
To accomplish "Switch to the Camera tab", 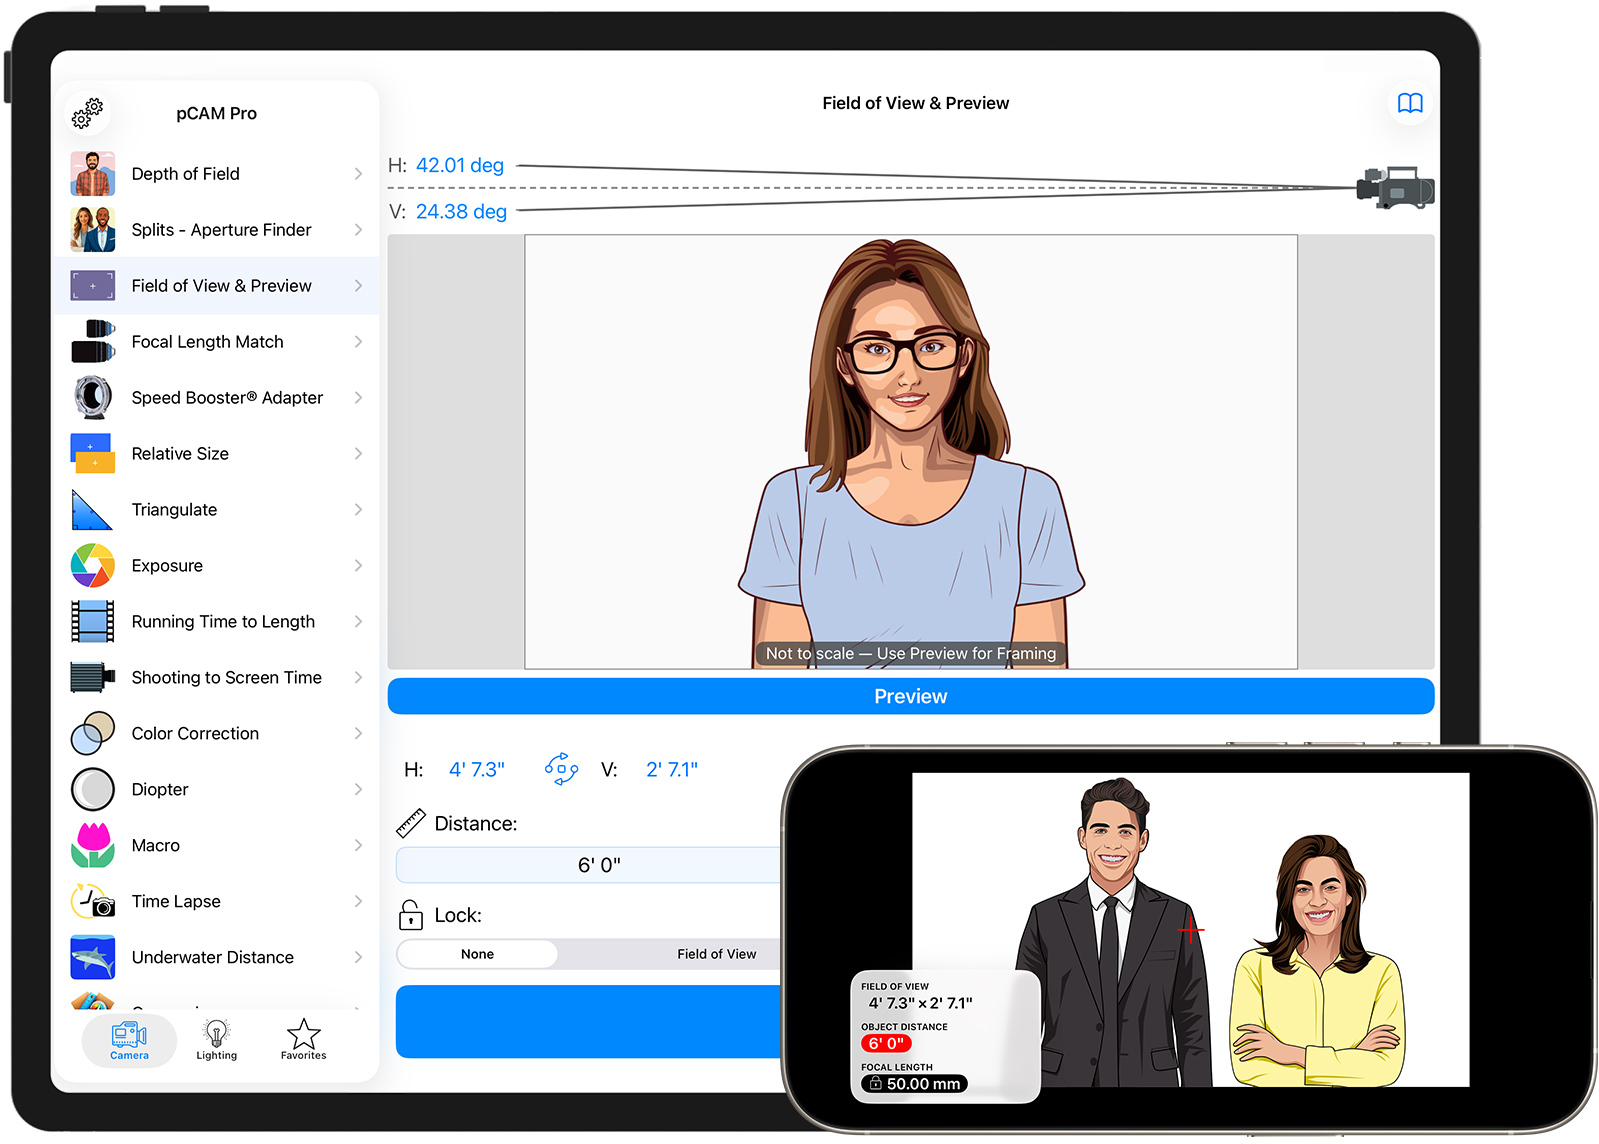I will point(129,1041).
